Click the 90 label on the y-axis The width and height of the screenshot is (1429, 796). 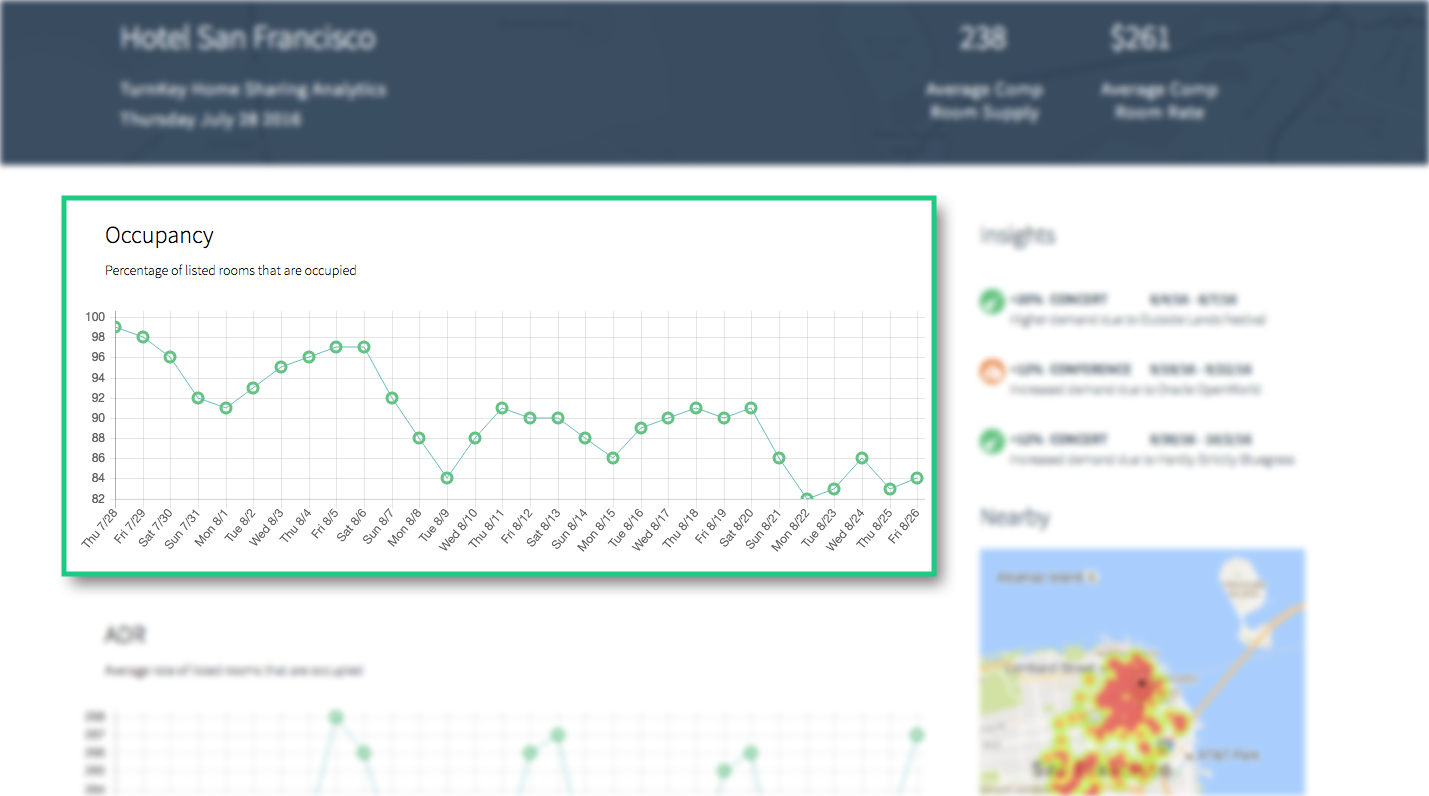pos(98,418)
